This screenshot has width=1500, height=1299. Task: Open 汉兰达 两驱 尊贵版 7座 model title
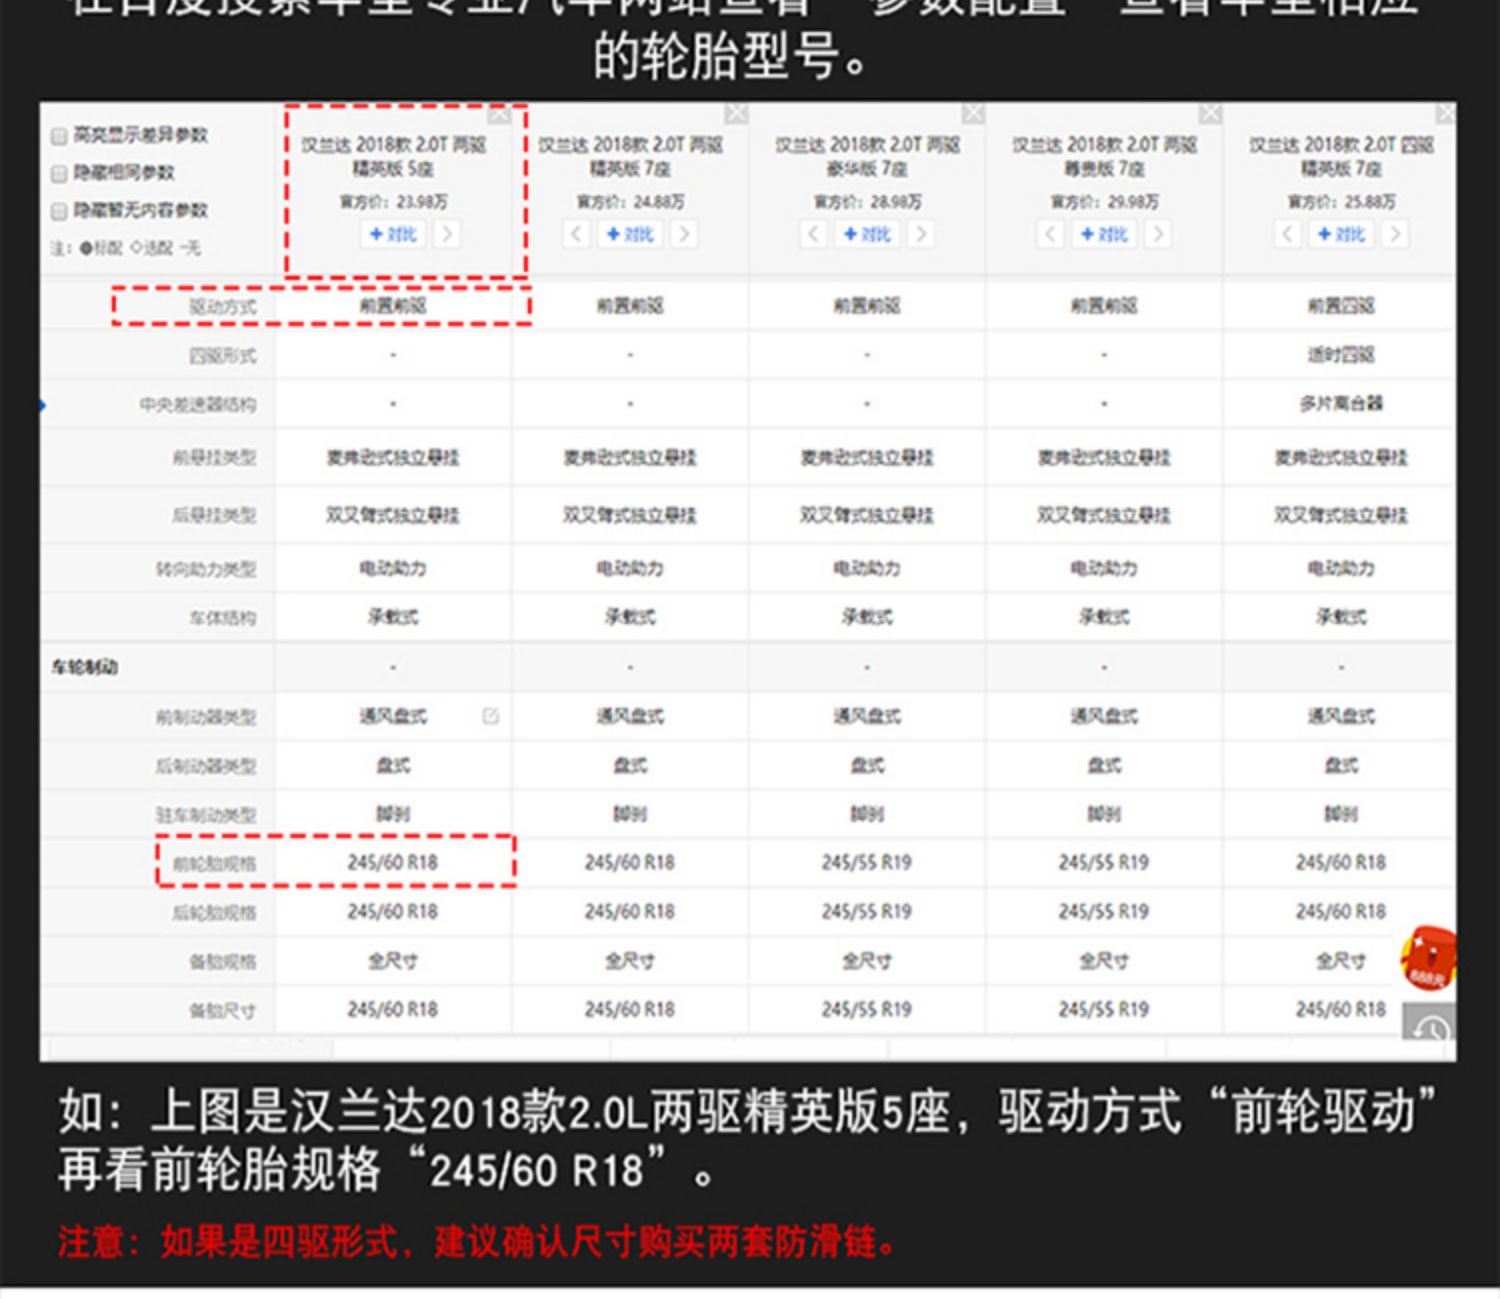point(1104,156)
